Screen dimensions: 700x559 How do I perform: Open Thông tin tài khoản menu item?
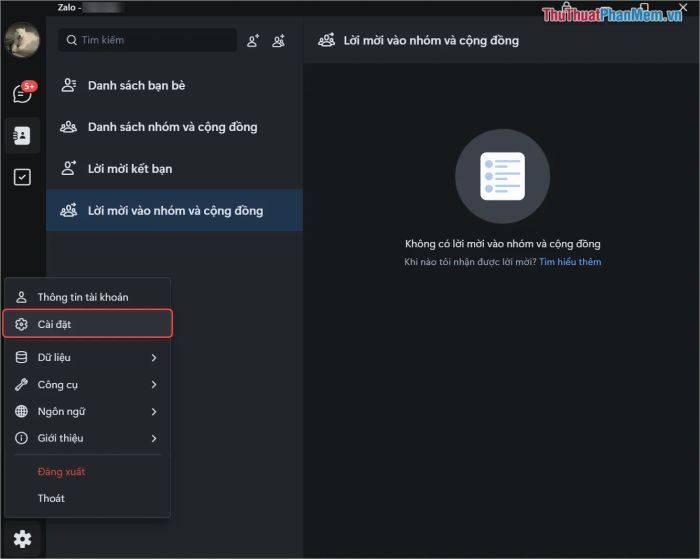click(x=88, y=297)
